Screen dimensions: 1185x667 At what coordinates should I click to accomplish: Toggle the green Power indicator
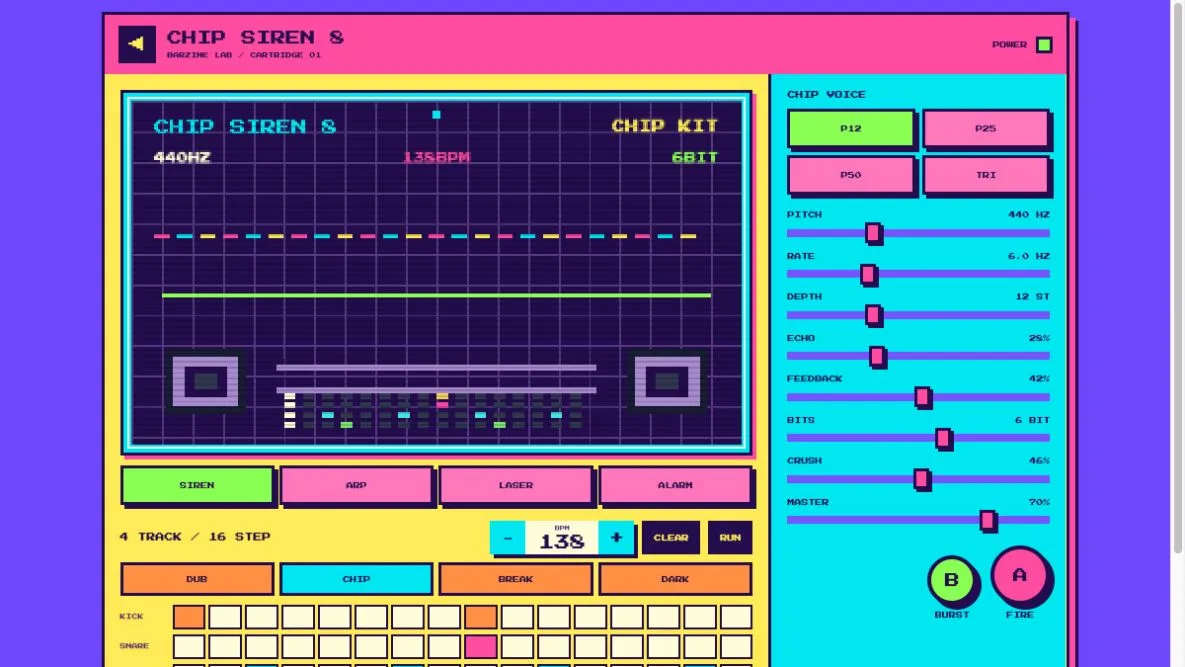pyautogui.click(x=1044, y=45)
